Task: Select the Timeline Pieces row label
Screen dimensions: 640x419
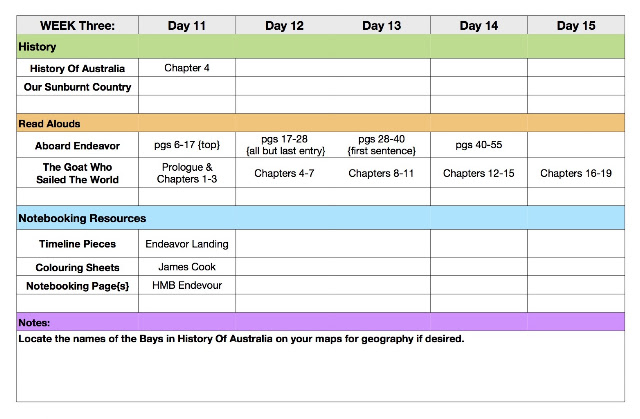Action: click(x=78, y=244)
